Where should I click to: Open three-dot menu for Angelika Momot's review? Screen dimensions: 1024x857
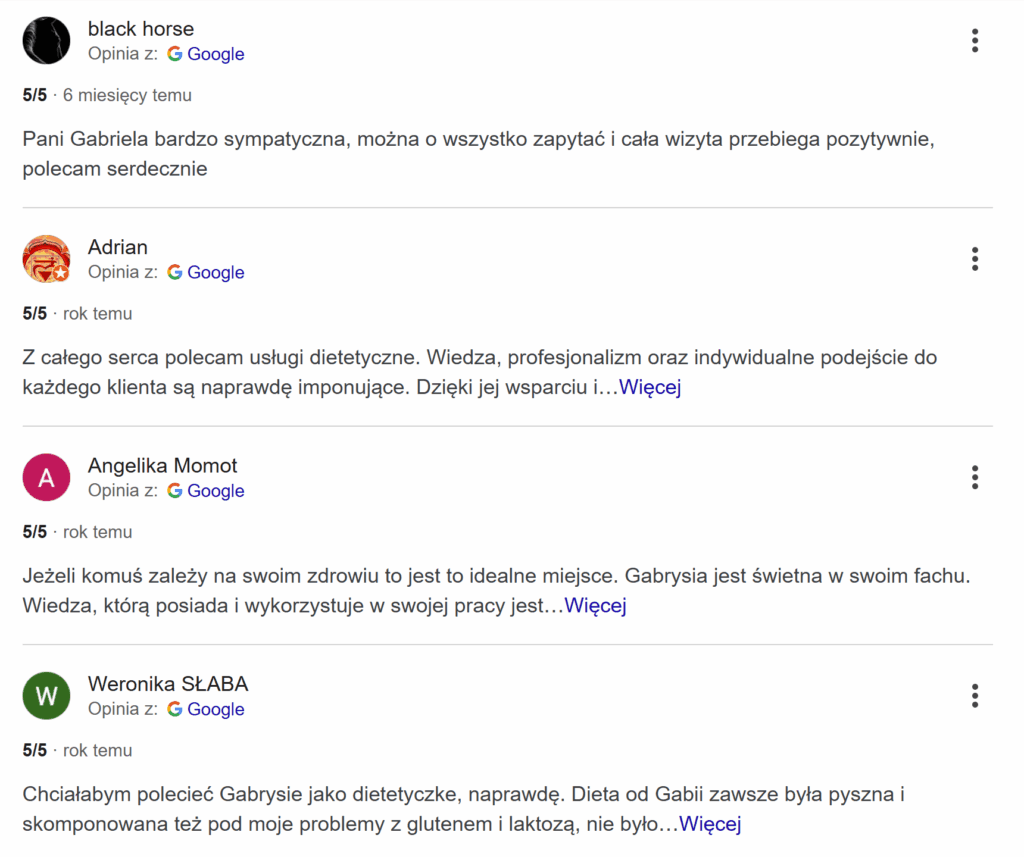(975, 477)
